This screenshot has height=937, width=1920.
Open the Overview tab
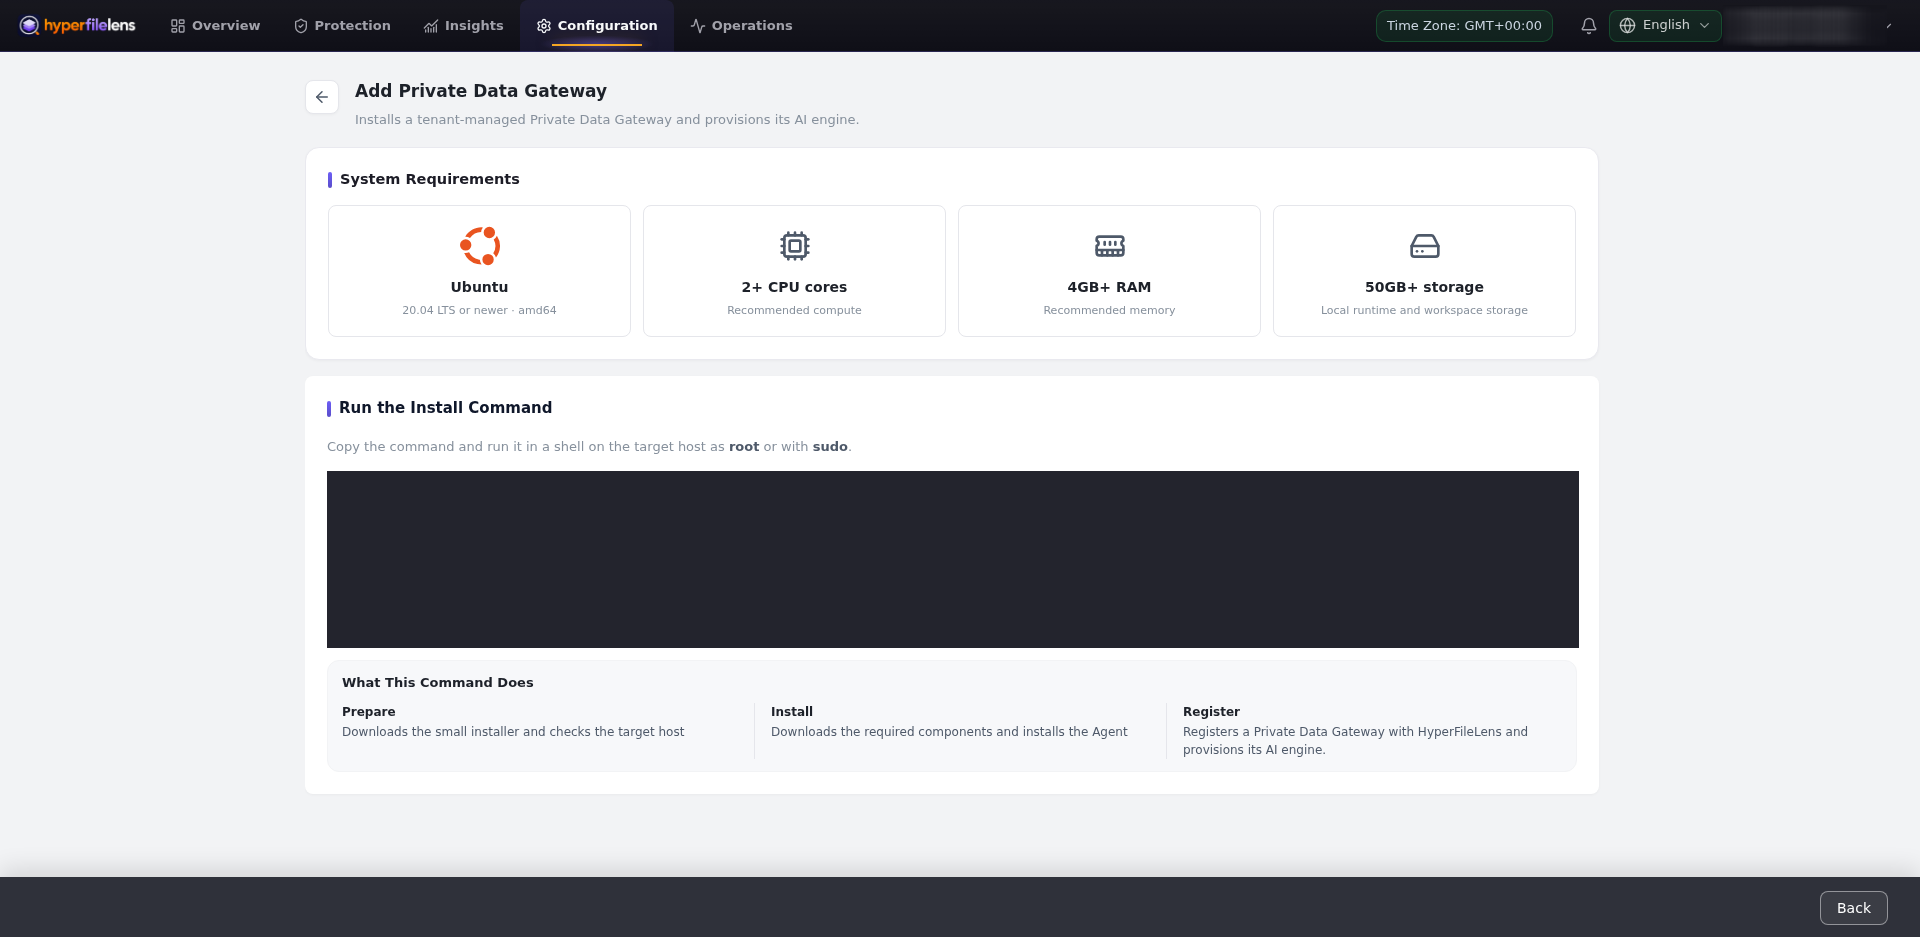click(x=215, y=26)
